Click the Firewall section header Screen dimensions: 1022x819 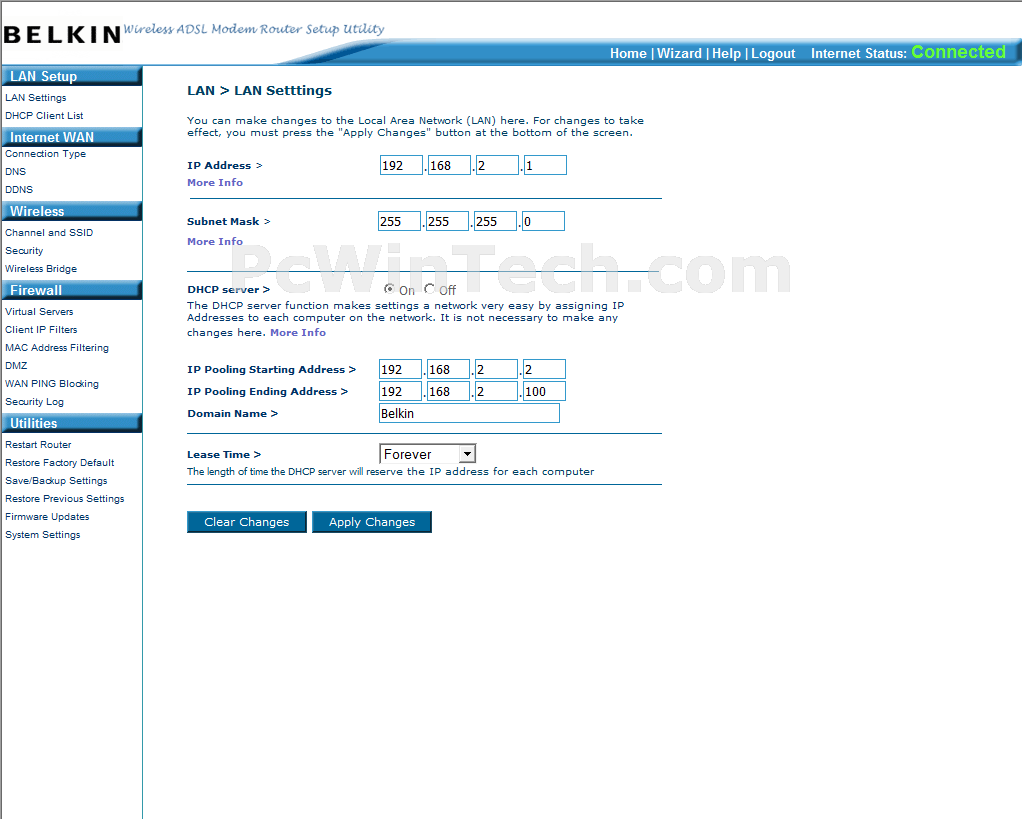pos(72,290)
